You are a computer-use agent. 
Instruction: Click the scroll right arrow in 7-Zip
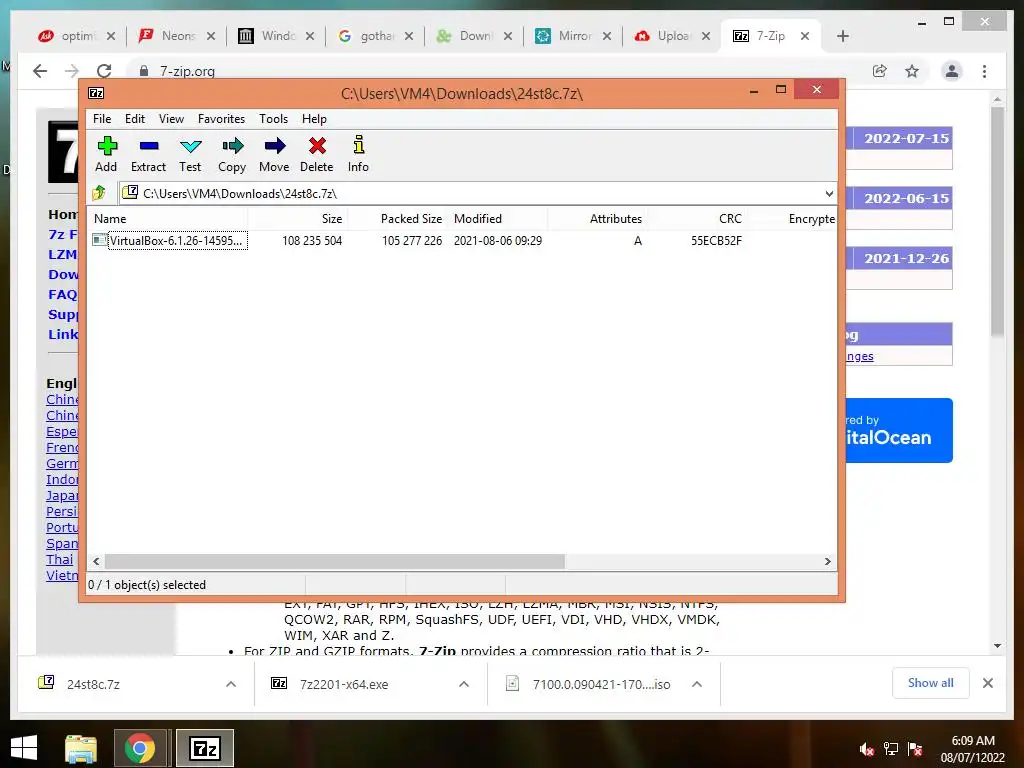[827, 561]
